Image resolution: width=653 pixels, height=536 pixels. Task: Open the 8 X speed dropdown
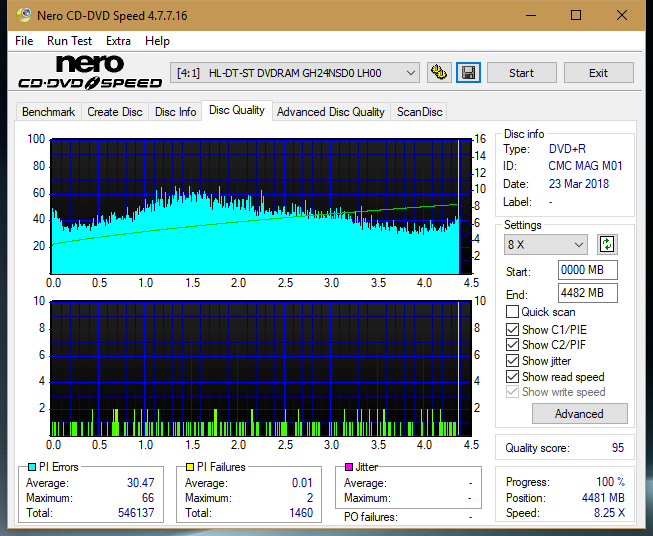[x=546, y=244]
